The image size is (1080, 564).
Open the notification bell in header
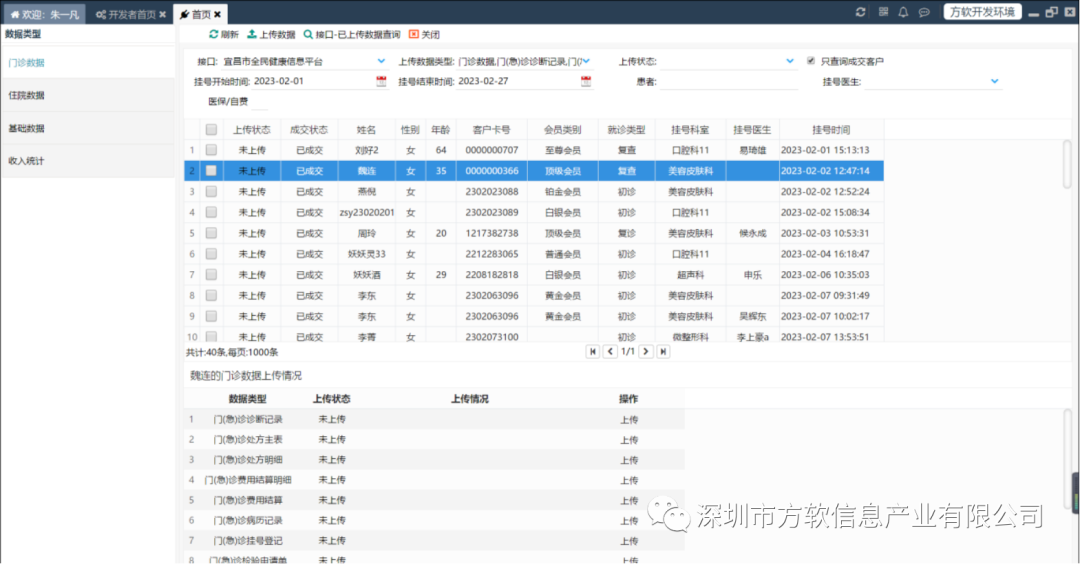[x=903, y=12]
